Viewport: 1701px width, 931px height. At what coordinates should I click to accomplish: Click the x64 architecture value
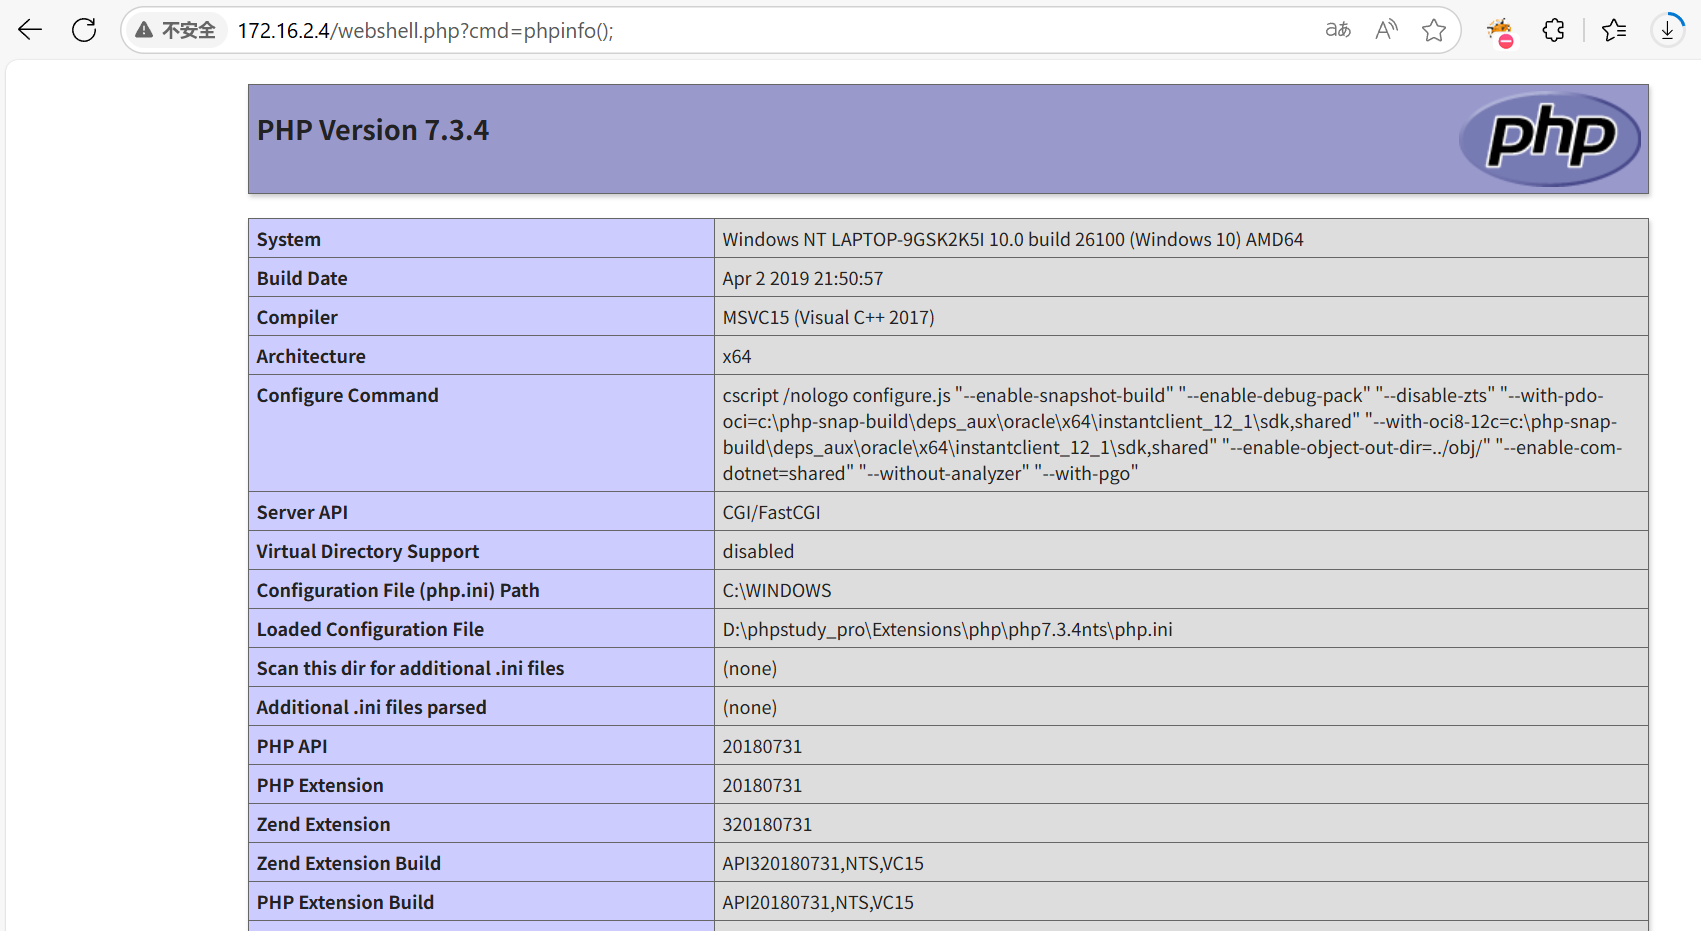737,356
